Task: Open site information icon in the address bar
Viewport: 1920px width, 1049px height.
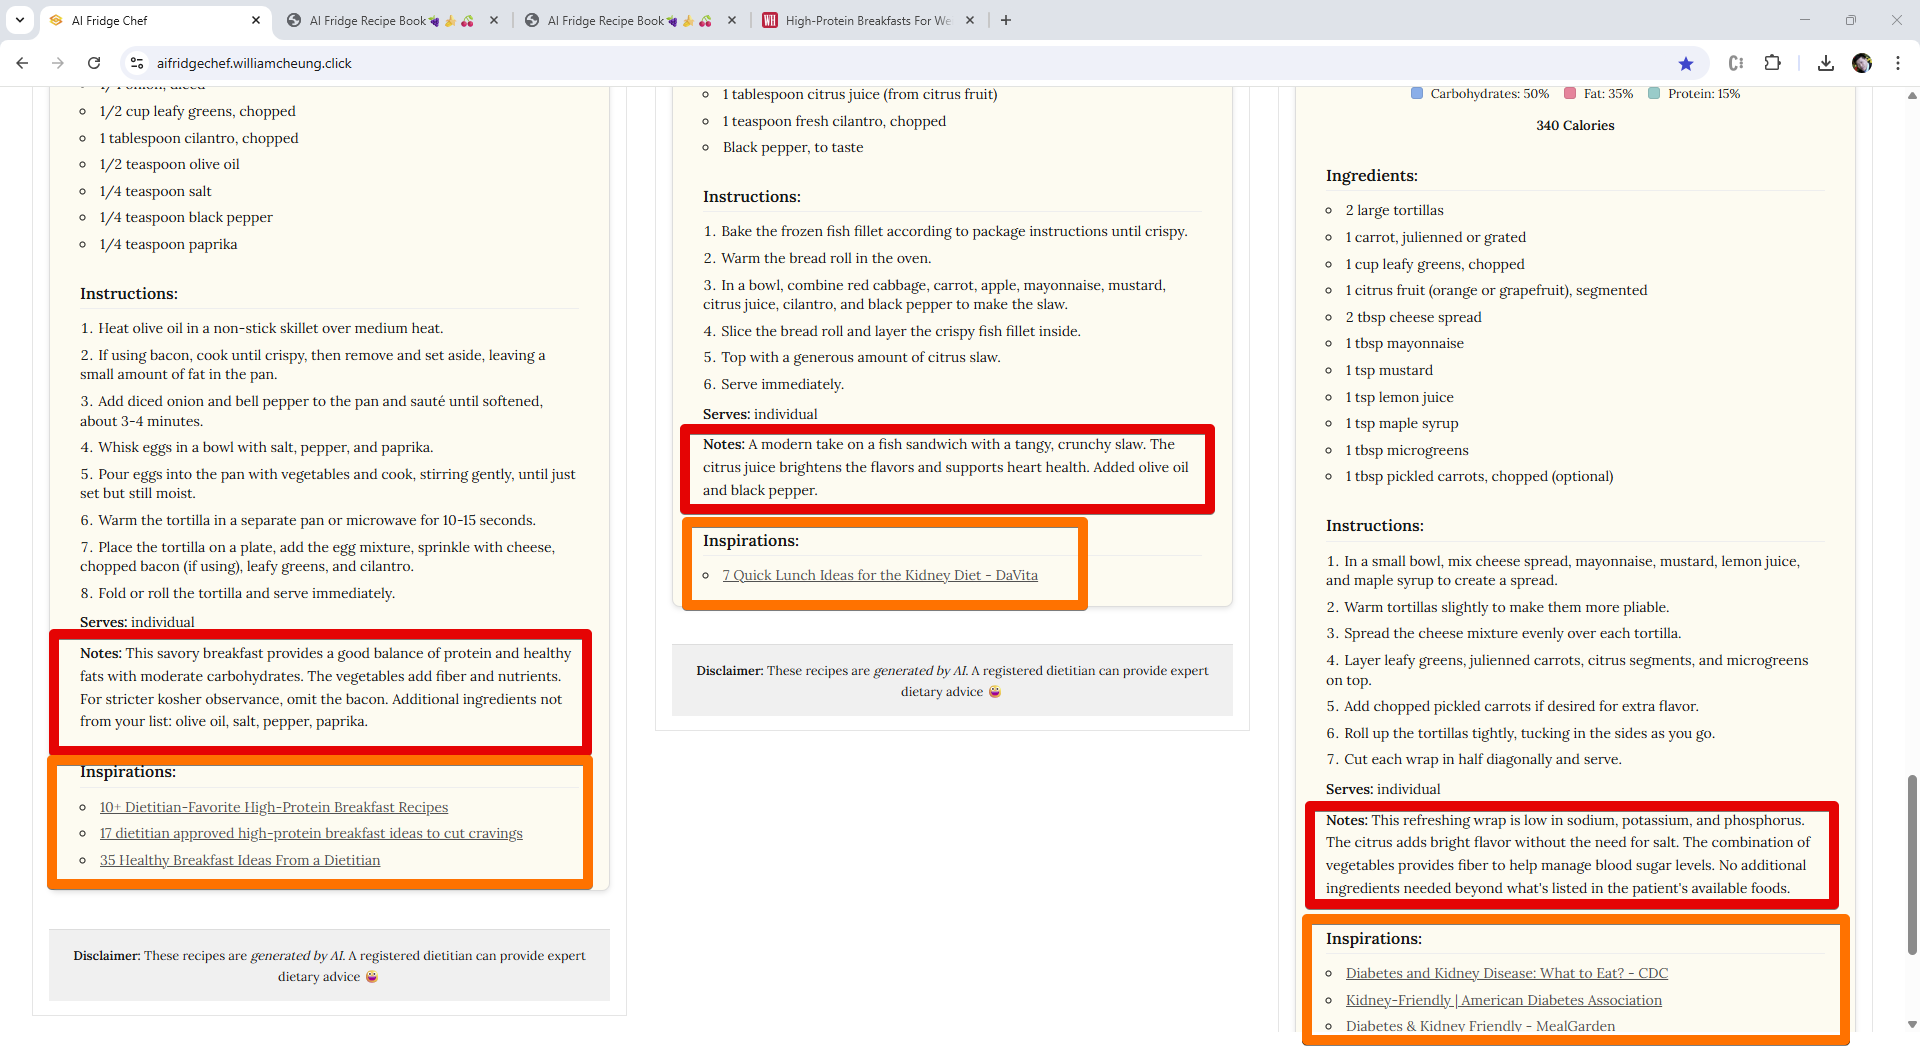Action: coord(136,63)
